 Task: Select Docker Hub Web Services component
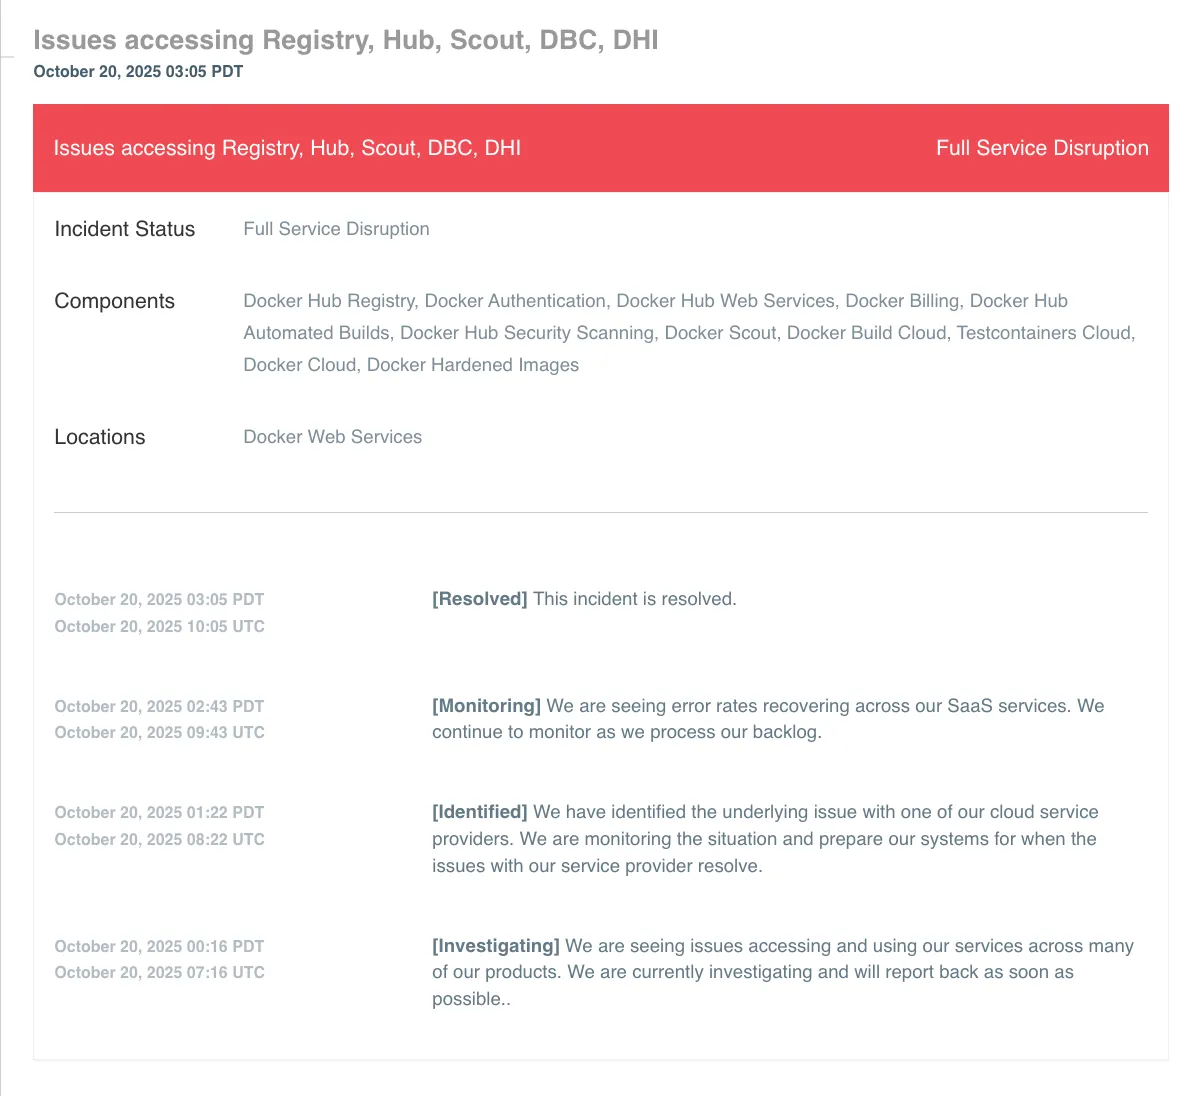click(724, 301)
